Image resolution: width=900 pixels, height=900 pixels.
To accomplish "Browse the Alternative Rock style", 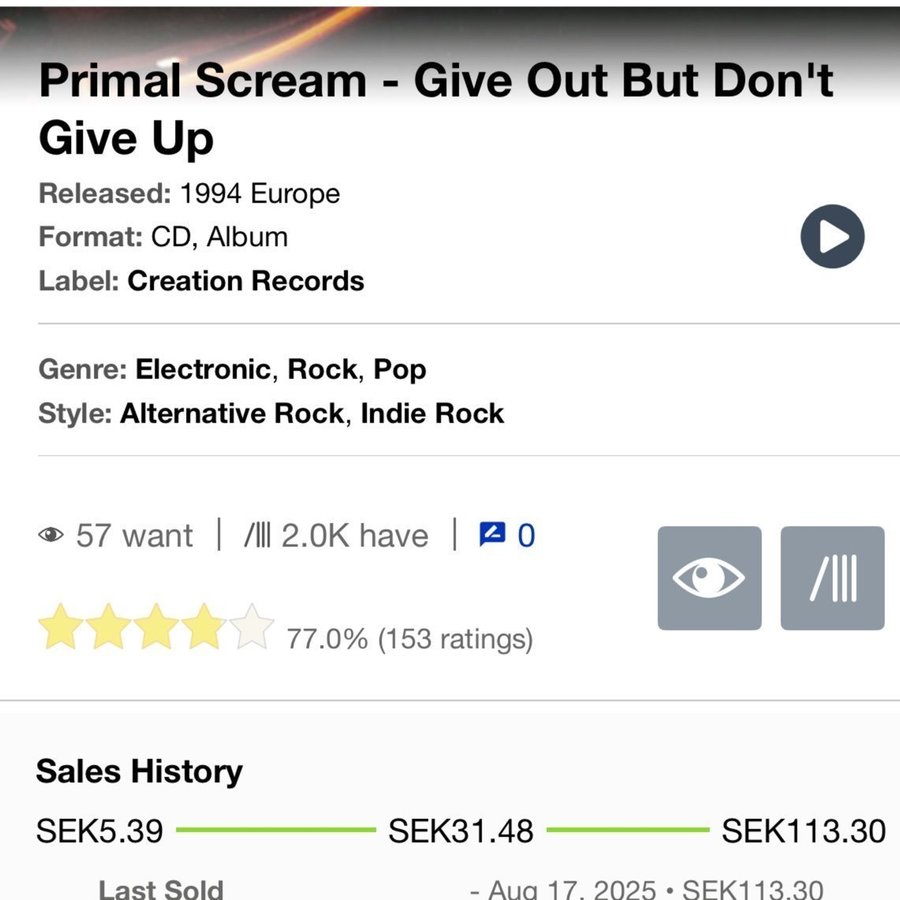I will [x=231, y=413].
